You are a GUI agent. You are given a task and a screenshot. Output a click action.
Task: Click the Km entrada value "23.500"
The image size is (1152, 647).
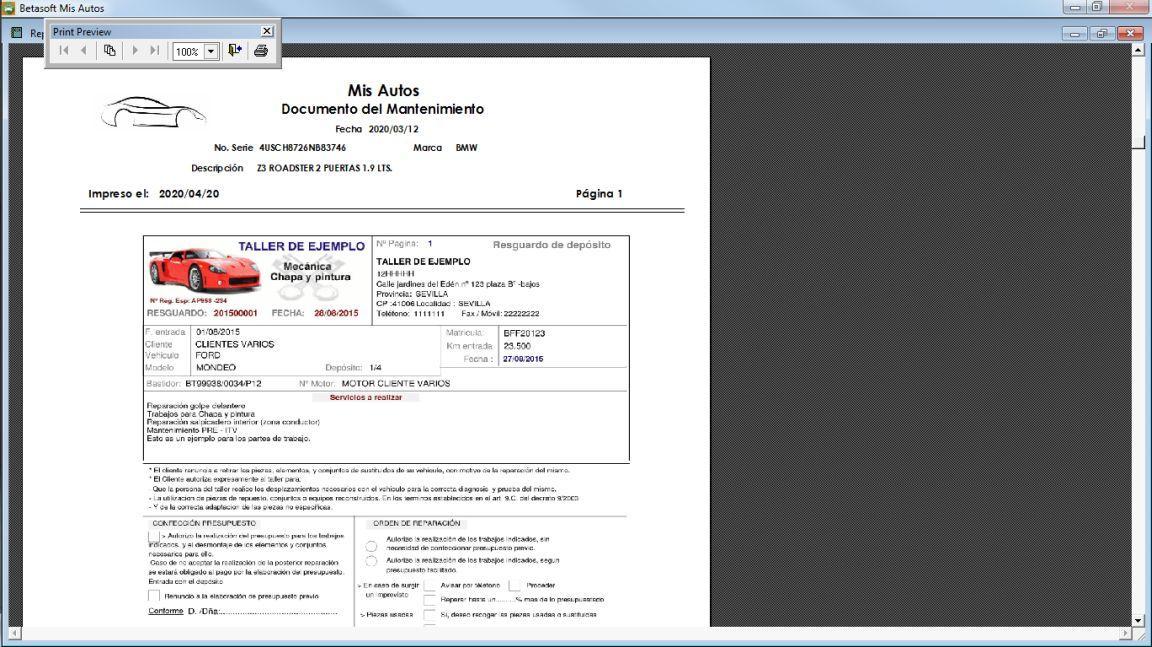pyautogui.click(x=517, y=346)
